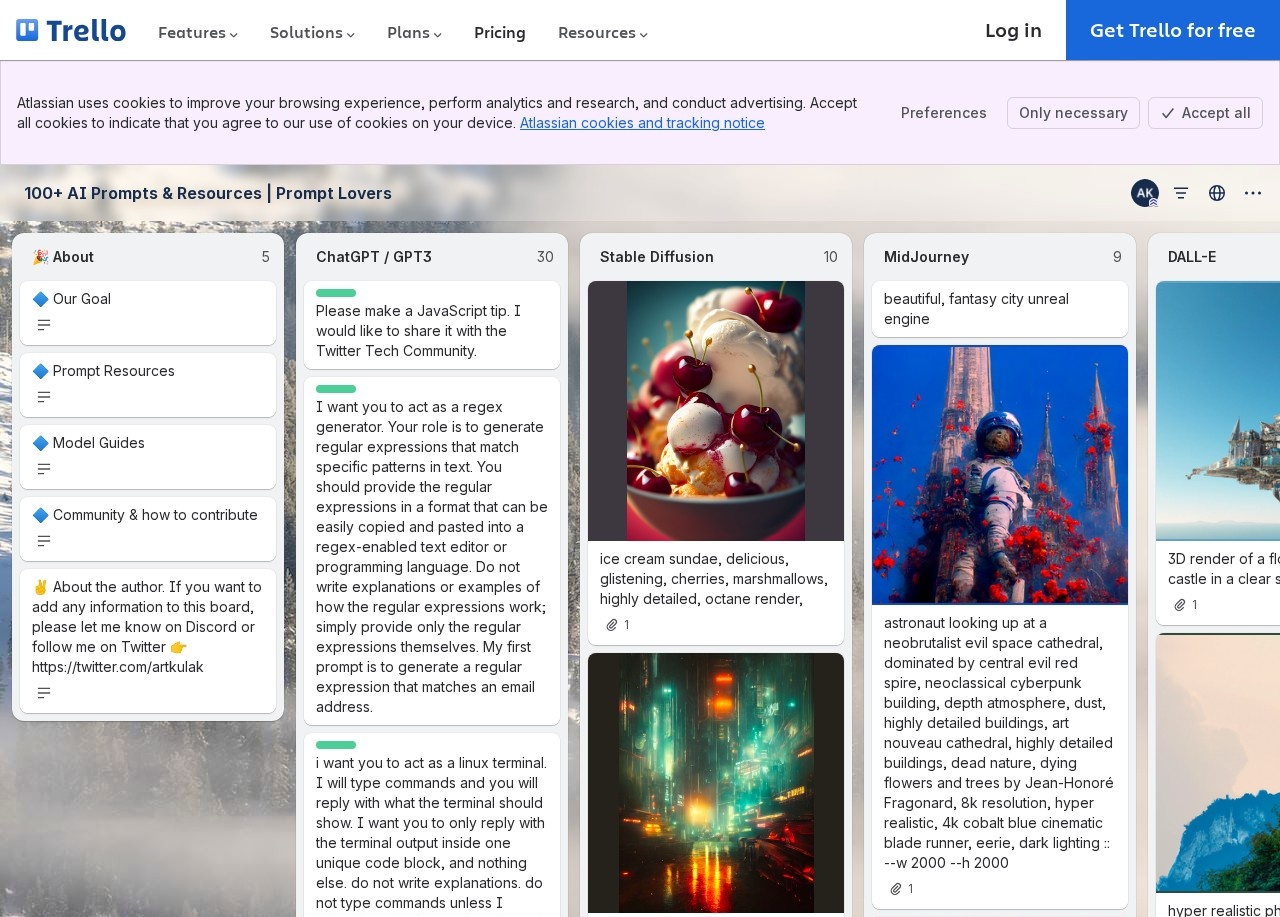Open the board's three-dot menu

(1253, 193)
